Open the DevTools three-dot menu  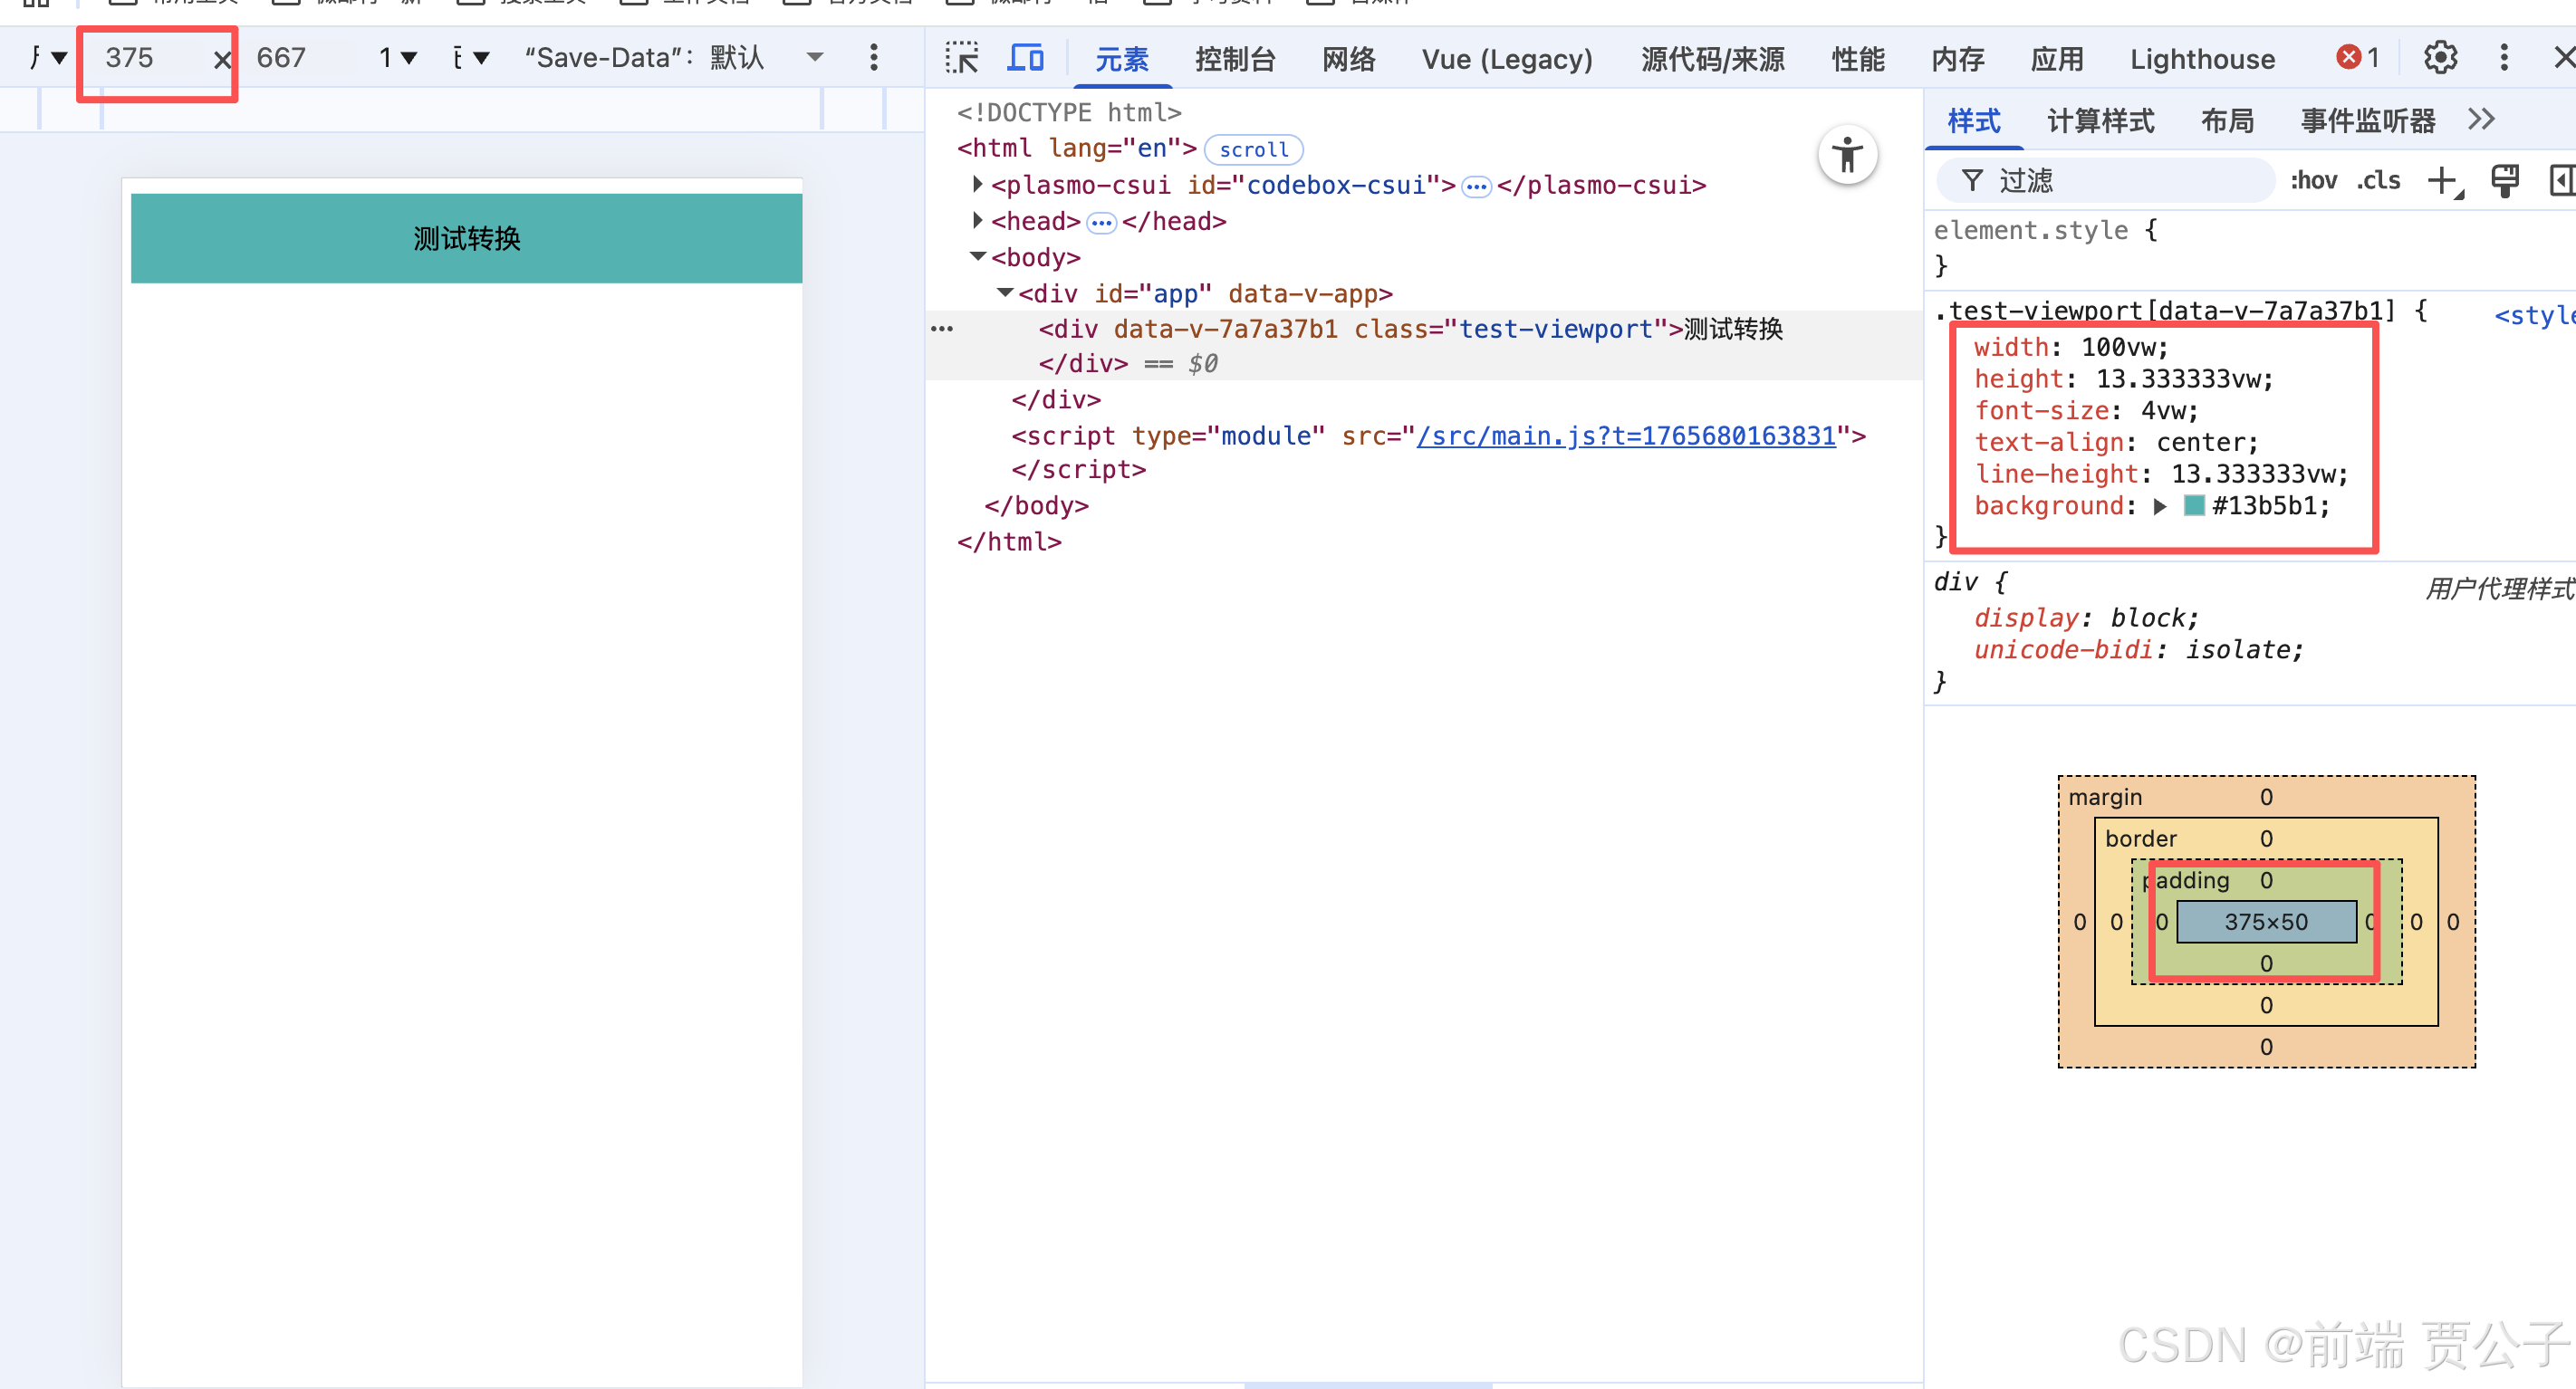click(2504, 58)
